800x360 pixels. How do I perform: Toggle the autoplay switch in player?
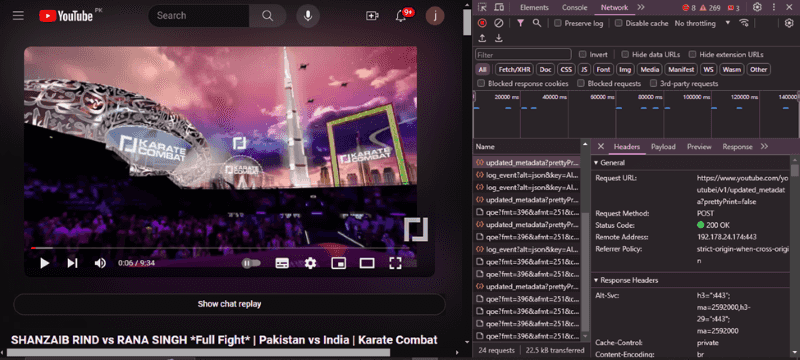click(x=251, y=263)
